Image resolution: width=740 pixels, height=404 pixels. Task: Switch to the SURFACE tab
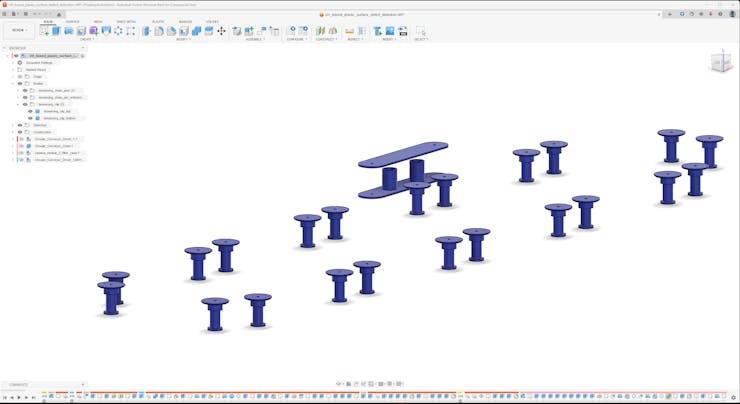click(72, 22)
